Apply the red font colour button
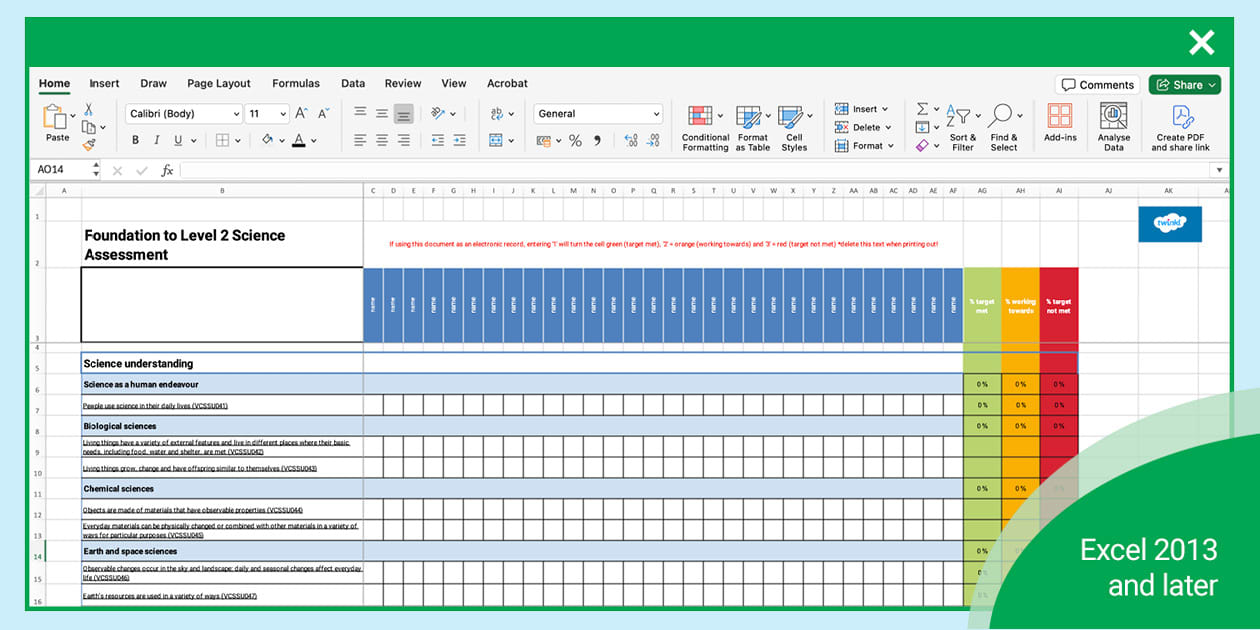 (x=298, y=141)
